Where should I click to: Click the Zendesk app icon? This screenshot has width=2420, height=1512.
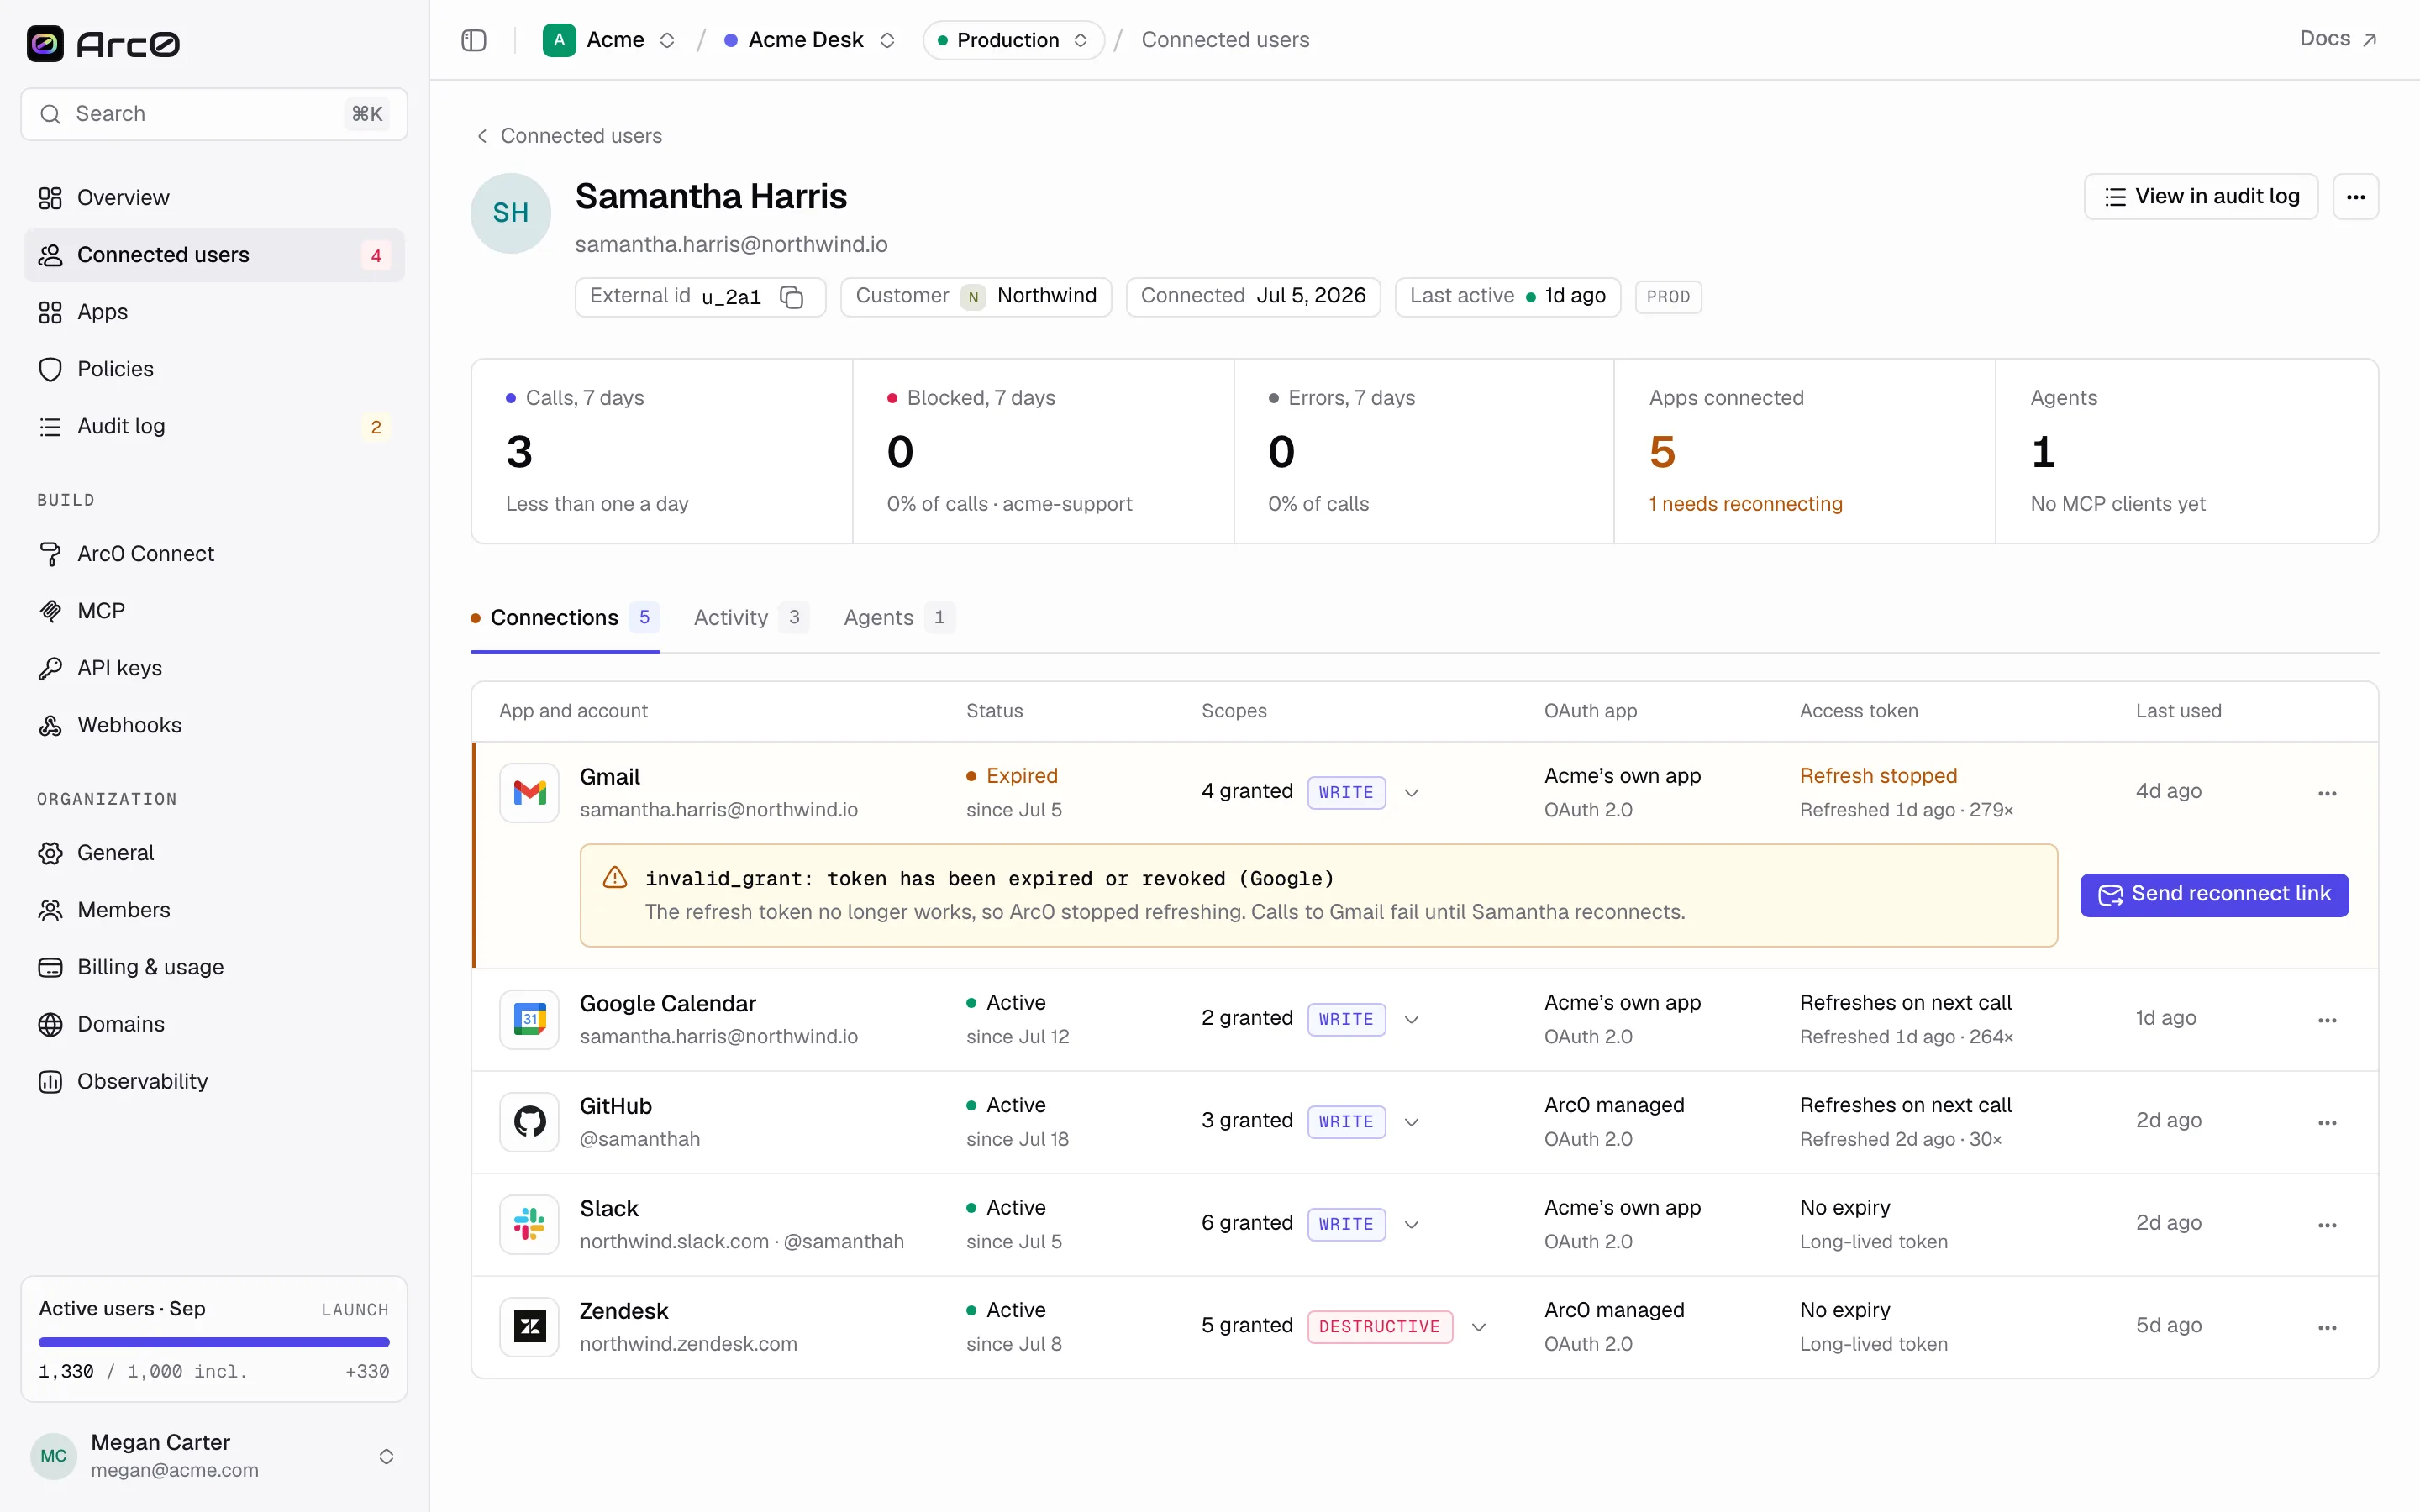tap(529, 1327)
